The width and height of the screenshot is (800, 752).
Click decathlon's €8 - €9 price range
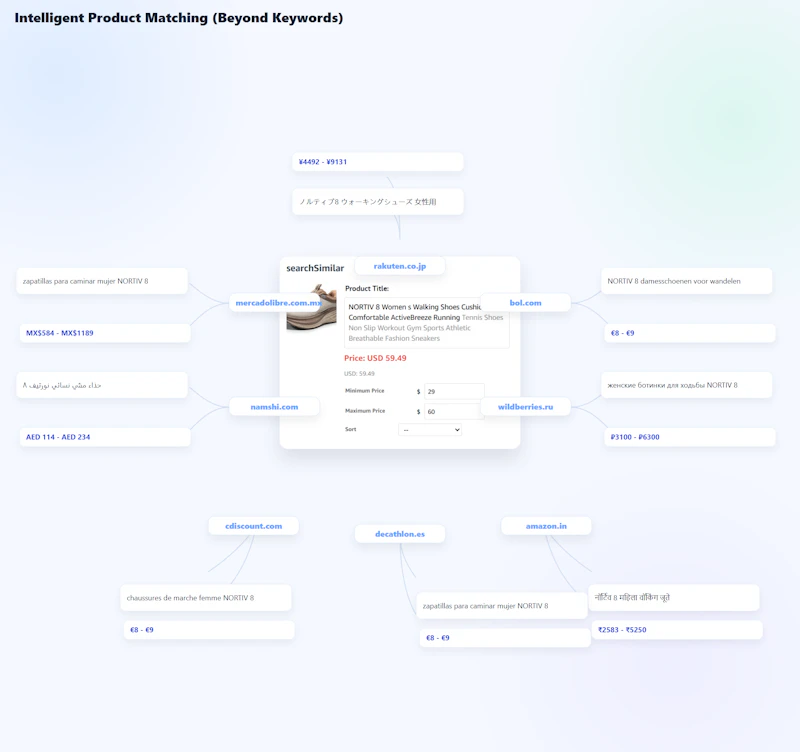coord(505,638)
